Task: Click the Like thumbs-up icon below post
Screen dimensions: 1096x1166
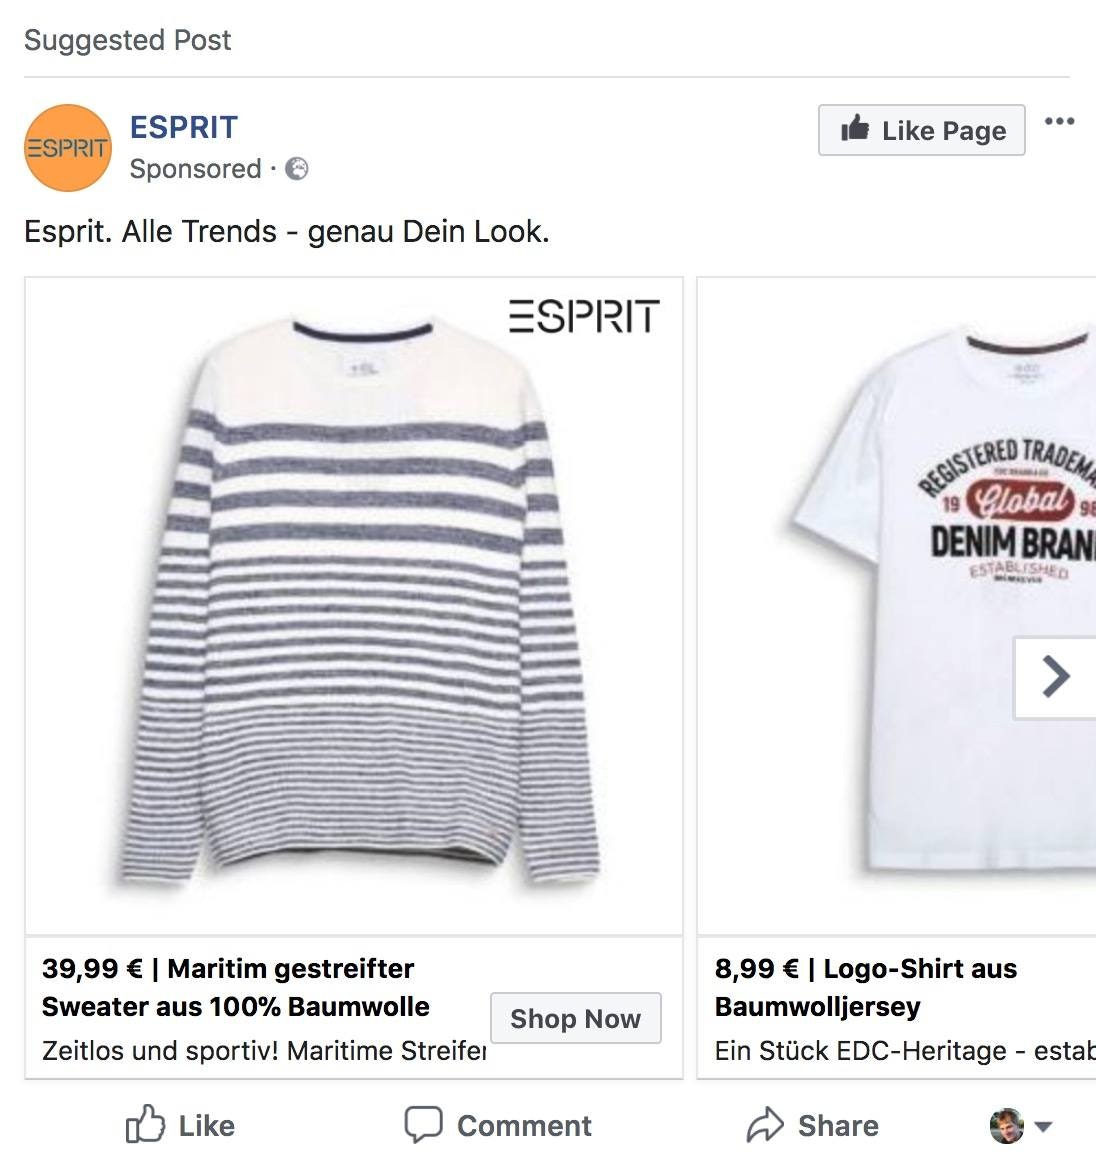Action: [x=145, y=1124]
